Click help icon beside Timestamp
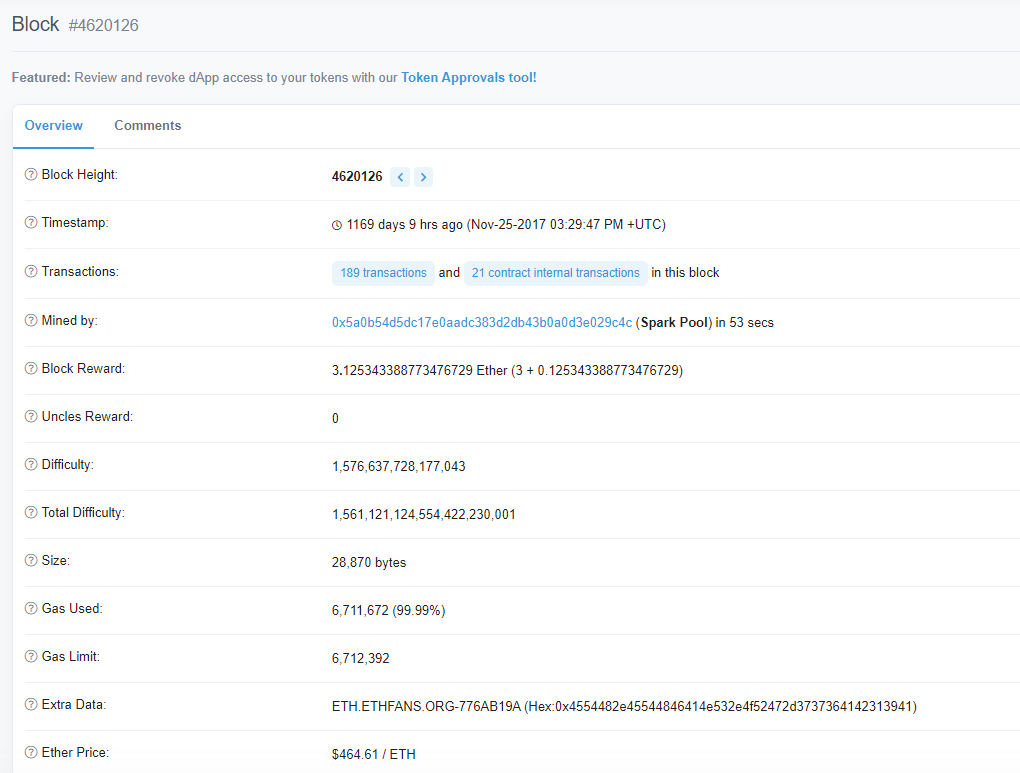This screenshot has height=773, width=1020. (31, 223)
